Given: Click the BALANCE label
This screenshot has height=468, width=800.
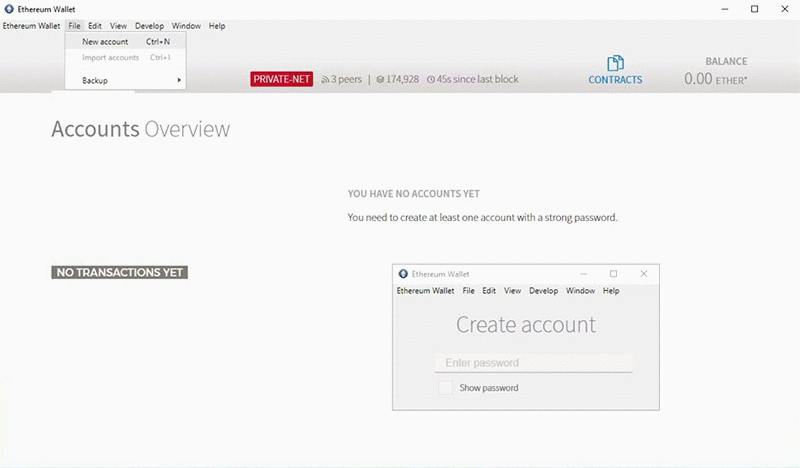Looking at the screenshot, I should (726, 61).
